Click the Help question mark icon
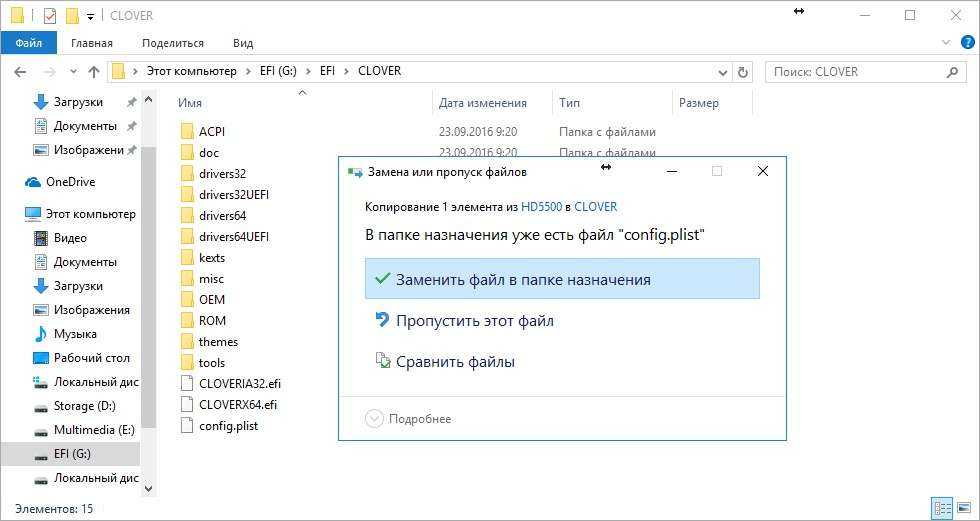This screenshot has height=521, width=980. click(x=967, y=43)
